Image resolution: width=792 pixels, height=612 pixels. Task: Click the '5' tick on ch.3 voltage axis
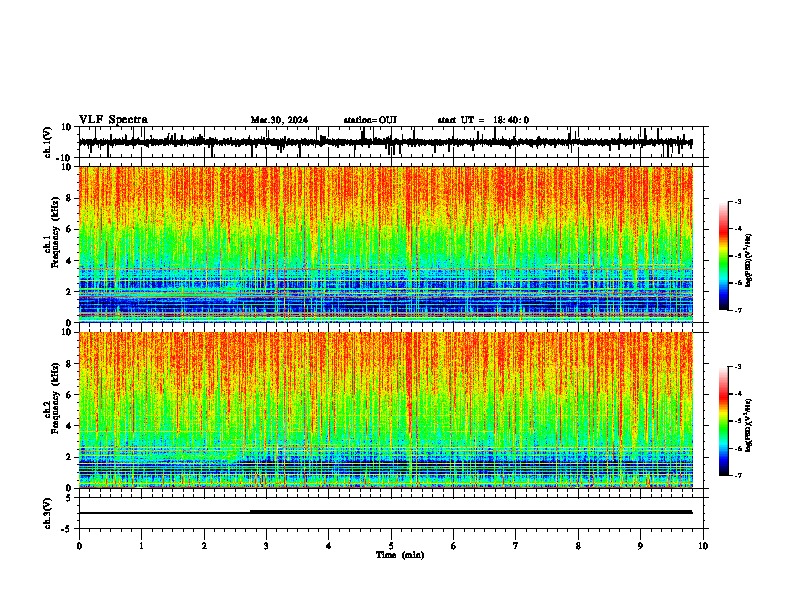[x=69, y=498]
